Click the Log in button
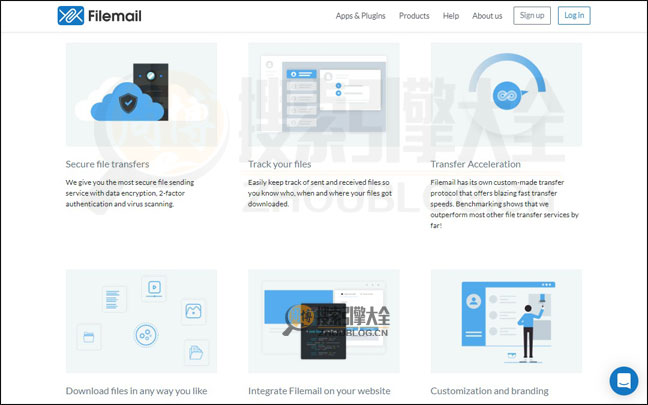 [x=574, y=16]
